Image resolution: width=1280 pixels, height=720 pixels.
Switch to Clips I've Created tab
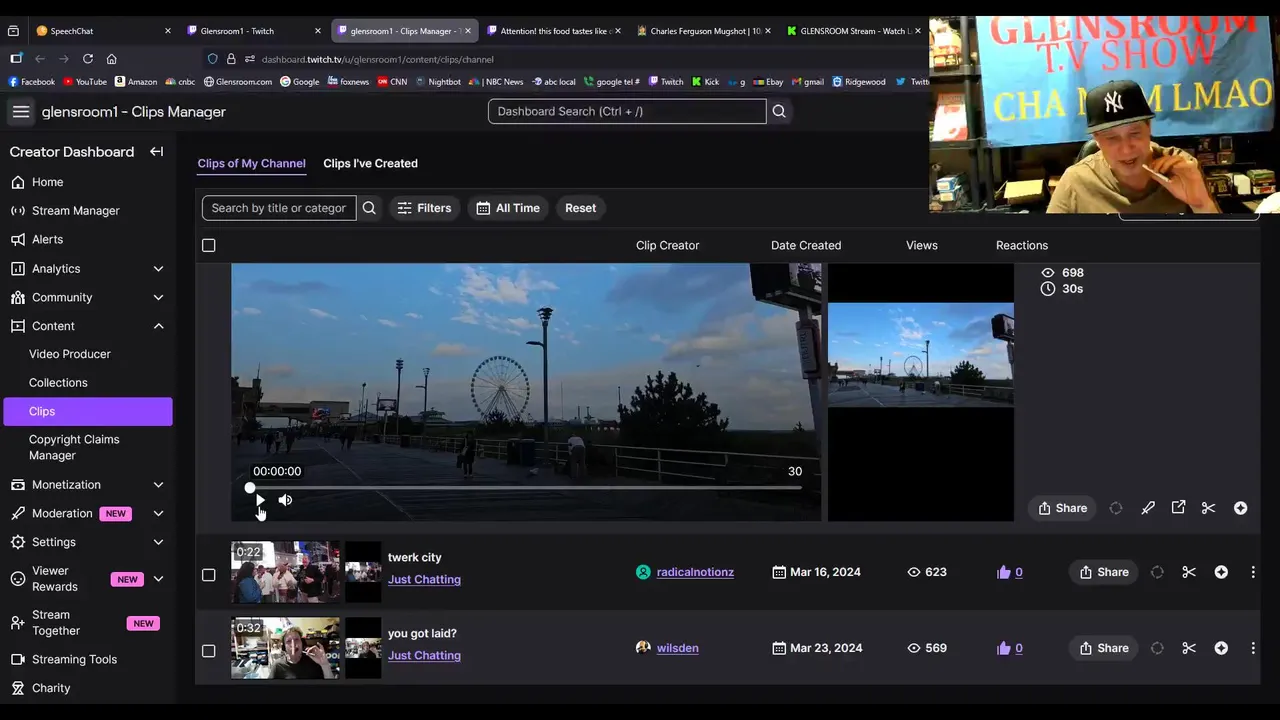pos(370,163)
